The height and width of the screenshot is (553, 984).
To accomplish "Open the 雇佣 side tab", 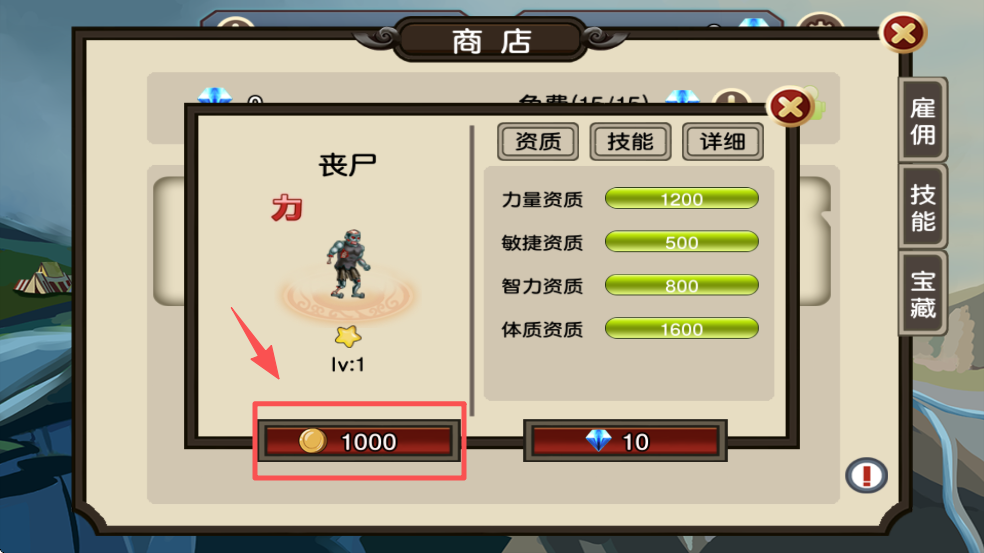I will click(x=922, y=121).
